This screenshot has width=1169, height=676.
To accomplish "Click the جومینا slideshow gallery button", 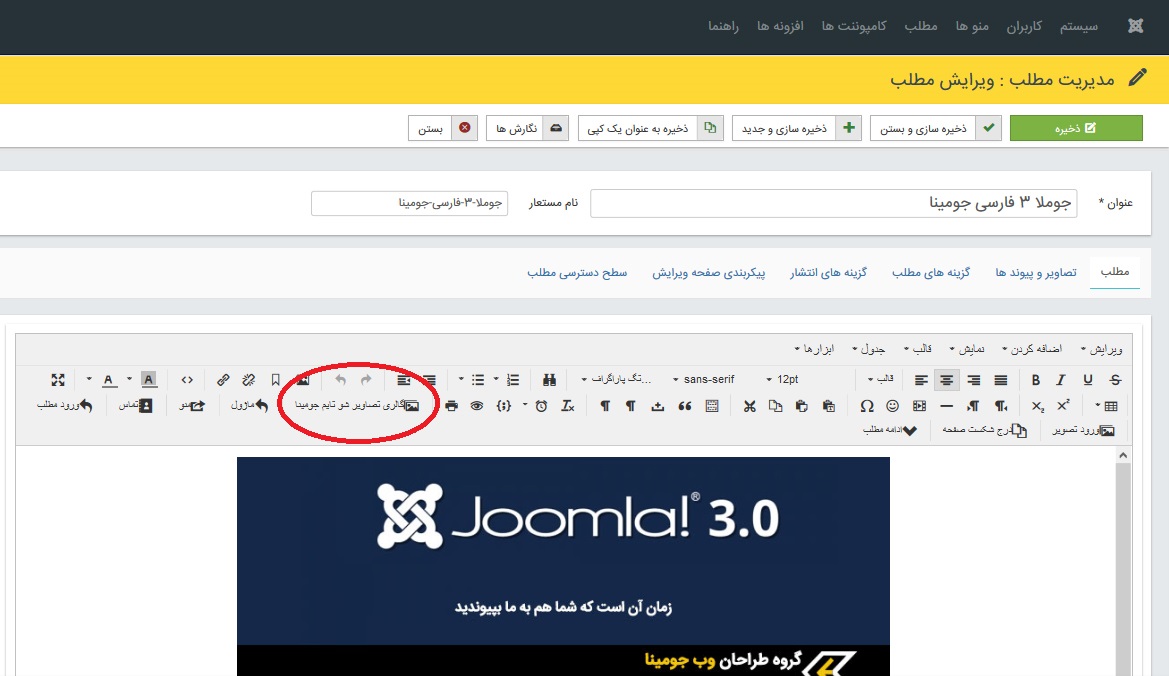I will tap(357, 405).
